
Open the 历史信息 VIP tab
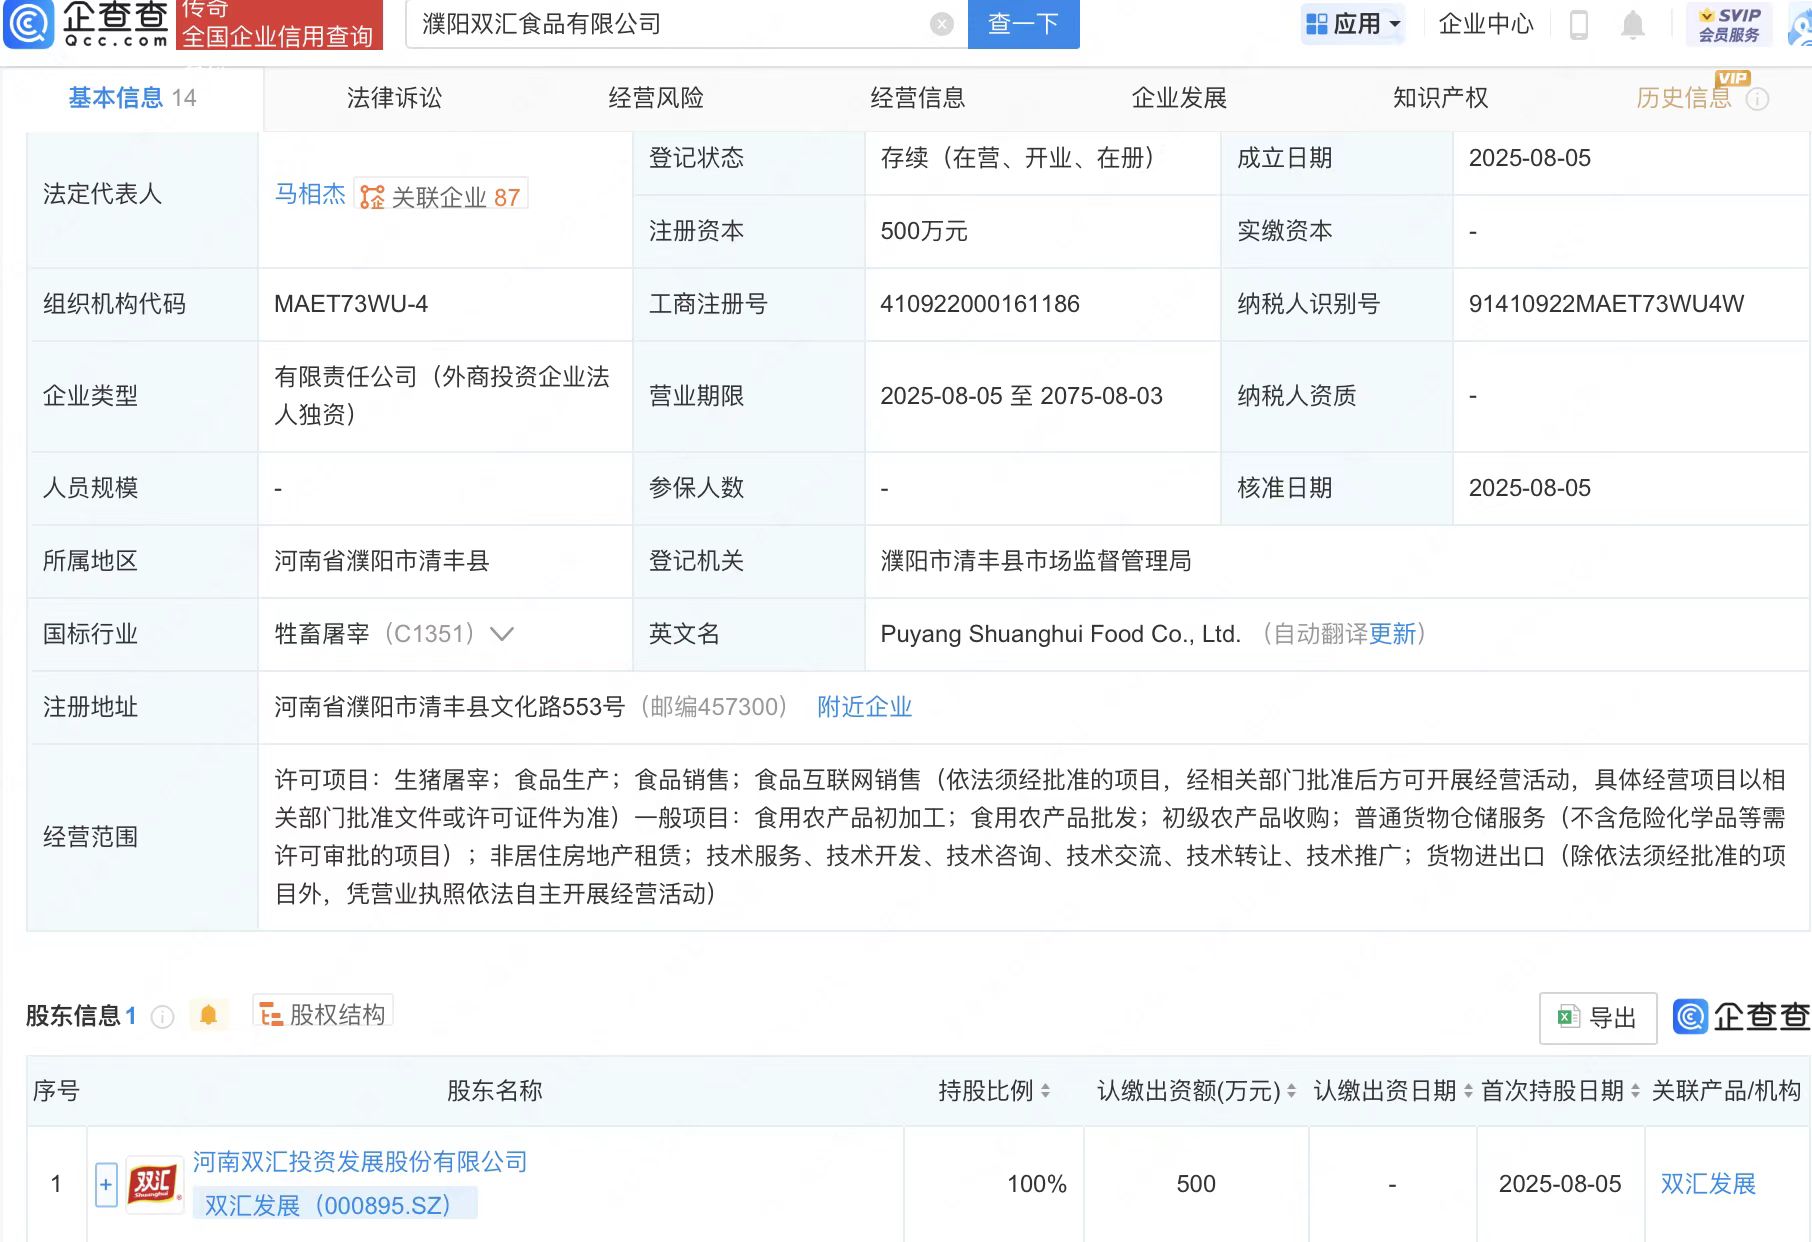click(1684, 98)
